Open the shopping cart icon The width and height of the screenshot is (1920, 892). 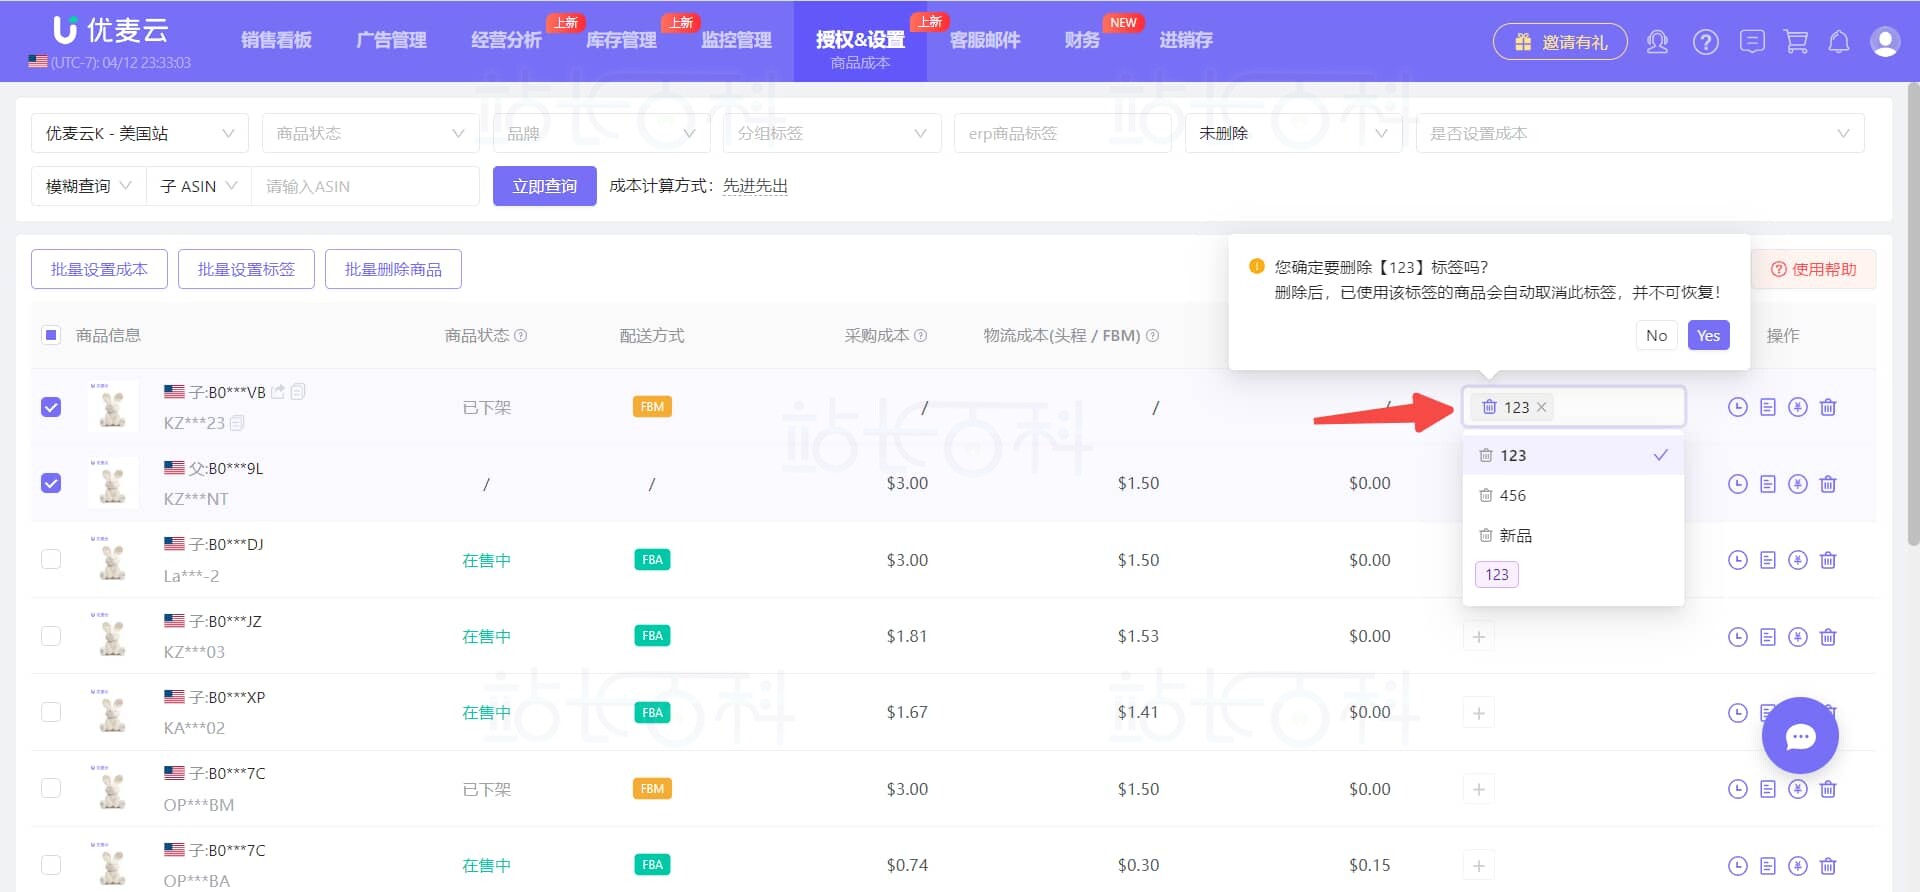click(1796, 42)
